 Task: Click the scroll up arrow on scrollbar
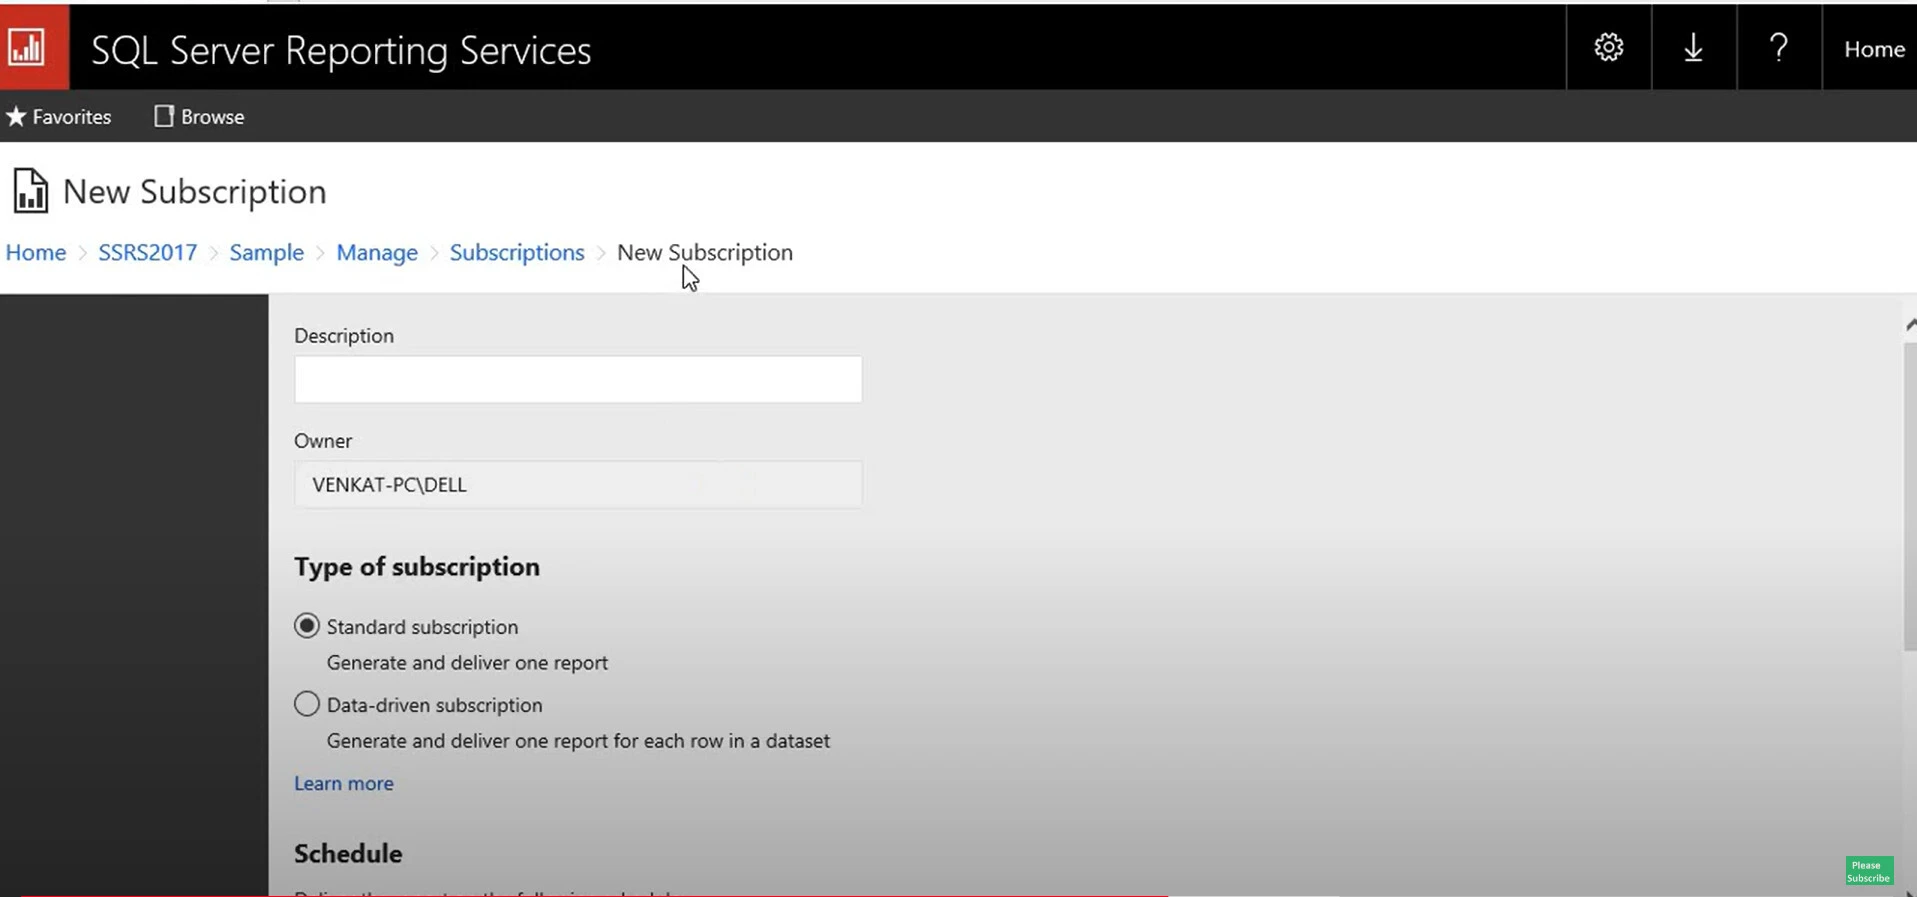point(1910,324)
